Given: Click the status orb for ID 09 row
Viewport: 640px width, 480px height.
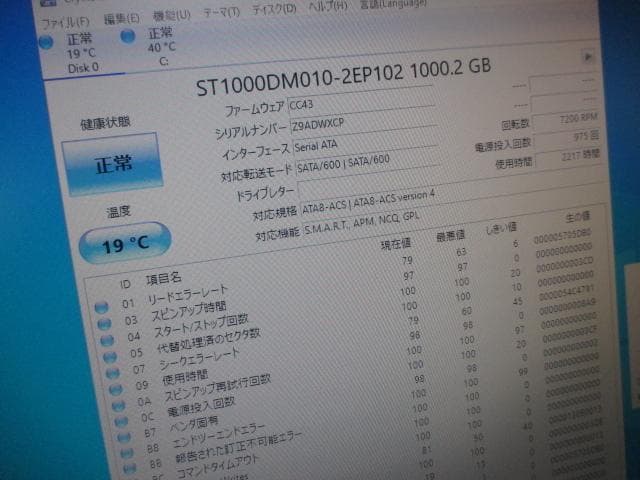Looking at the screenshot, I should [x=116, y=389].
